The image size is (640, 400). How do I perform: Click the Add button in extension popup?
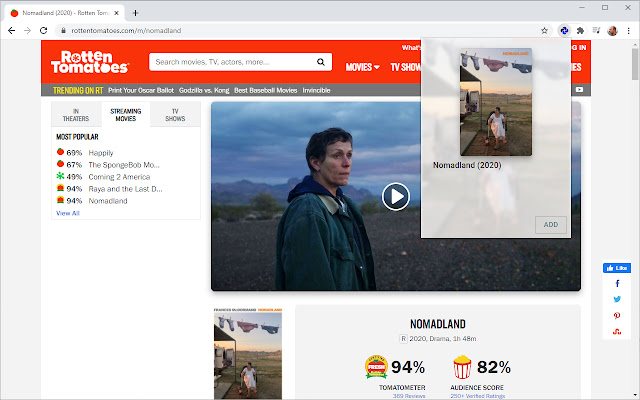pyautogui.click(x=551, y=224)
